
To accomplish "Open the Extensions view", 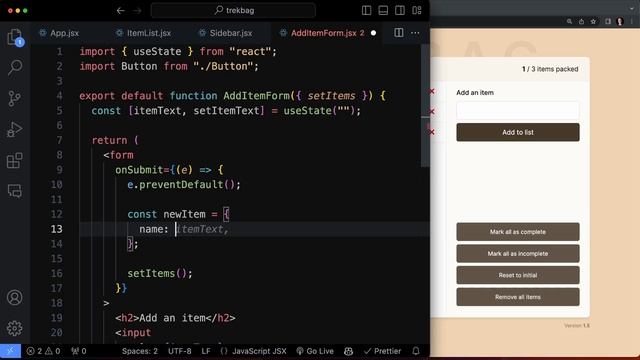I will (x=14, y=160).
